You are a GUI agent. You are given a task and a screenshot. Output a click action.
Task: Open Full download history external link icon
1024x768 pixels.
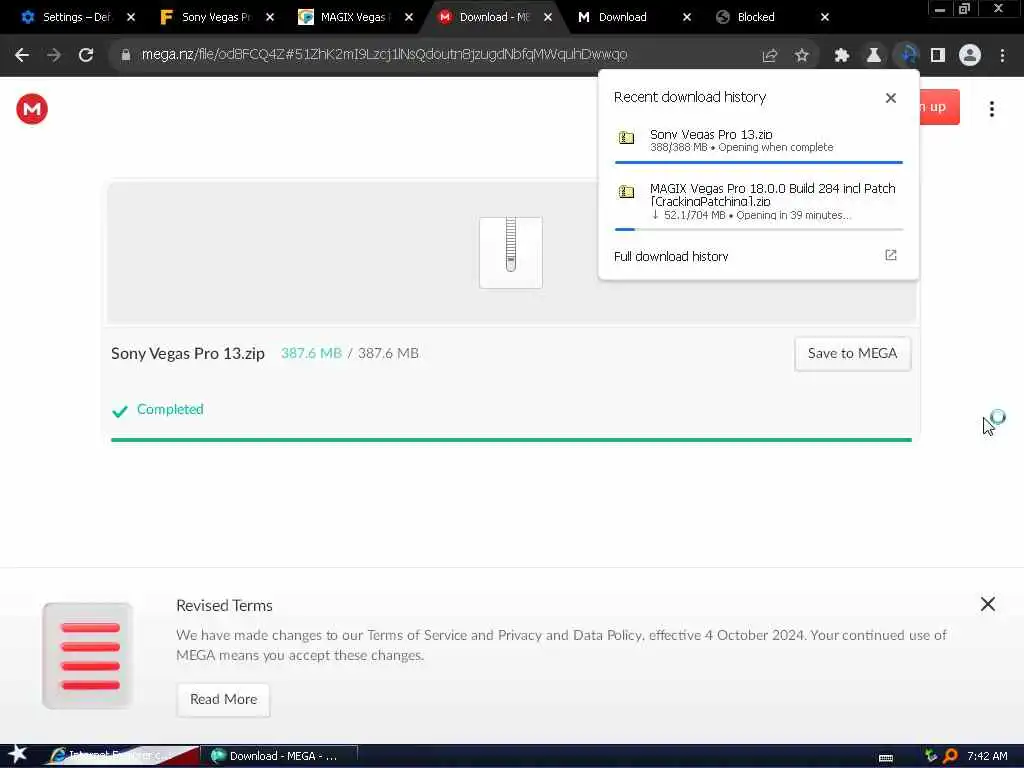click(x=891, y=255)
